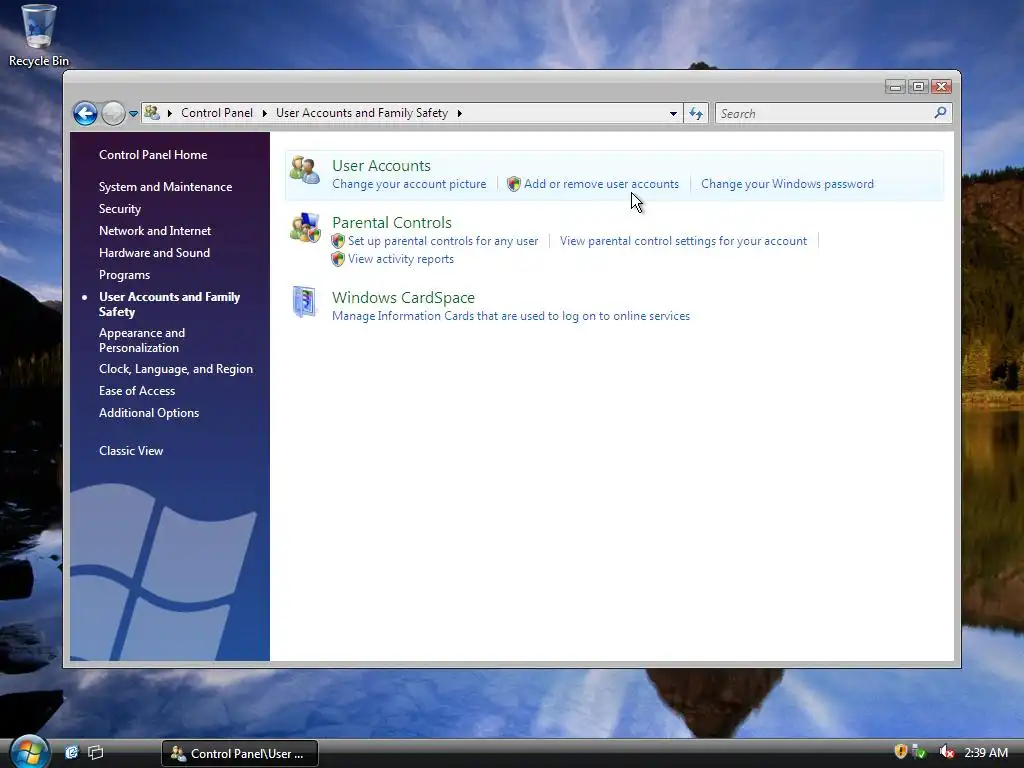
Task: Click shield icon beside View activity reports
Action: (x=338, y=259)
